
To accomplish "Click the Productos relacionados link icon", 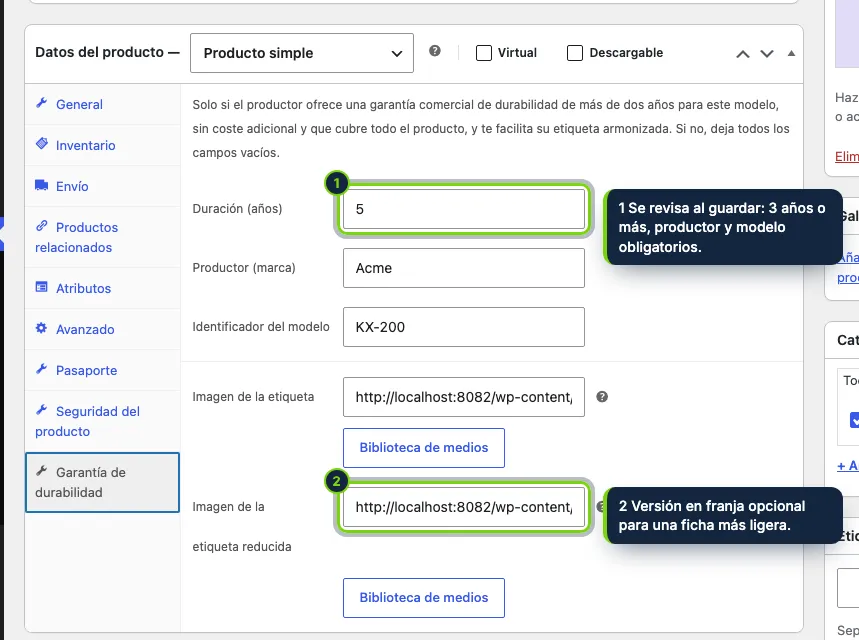I will (x=42, y=225).
